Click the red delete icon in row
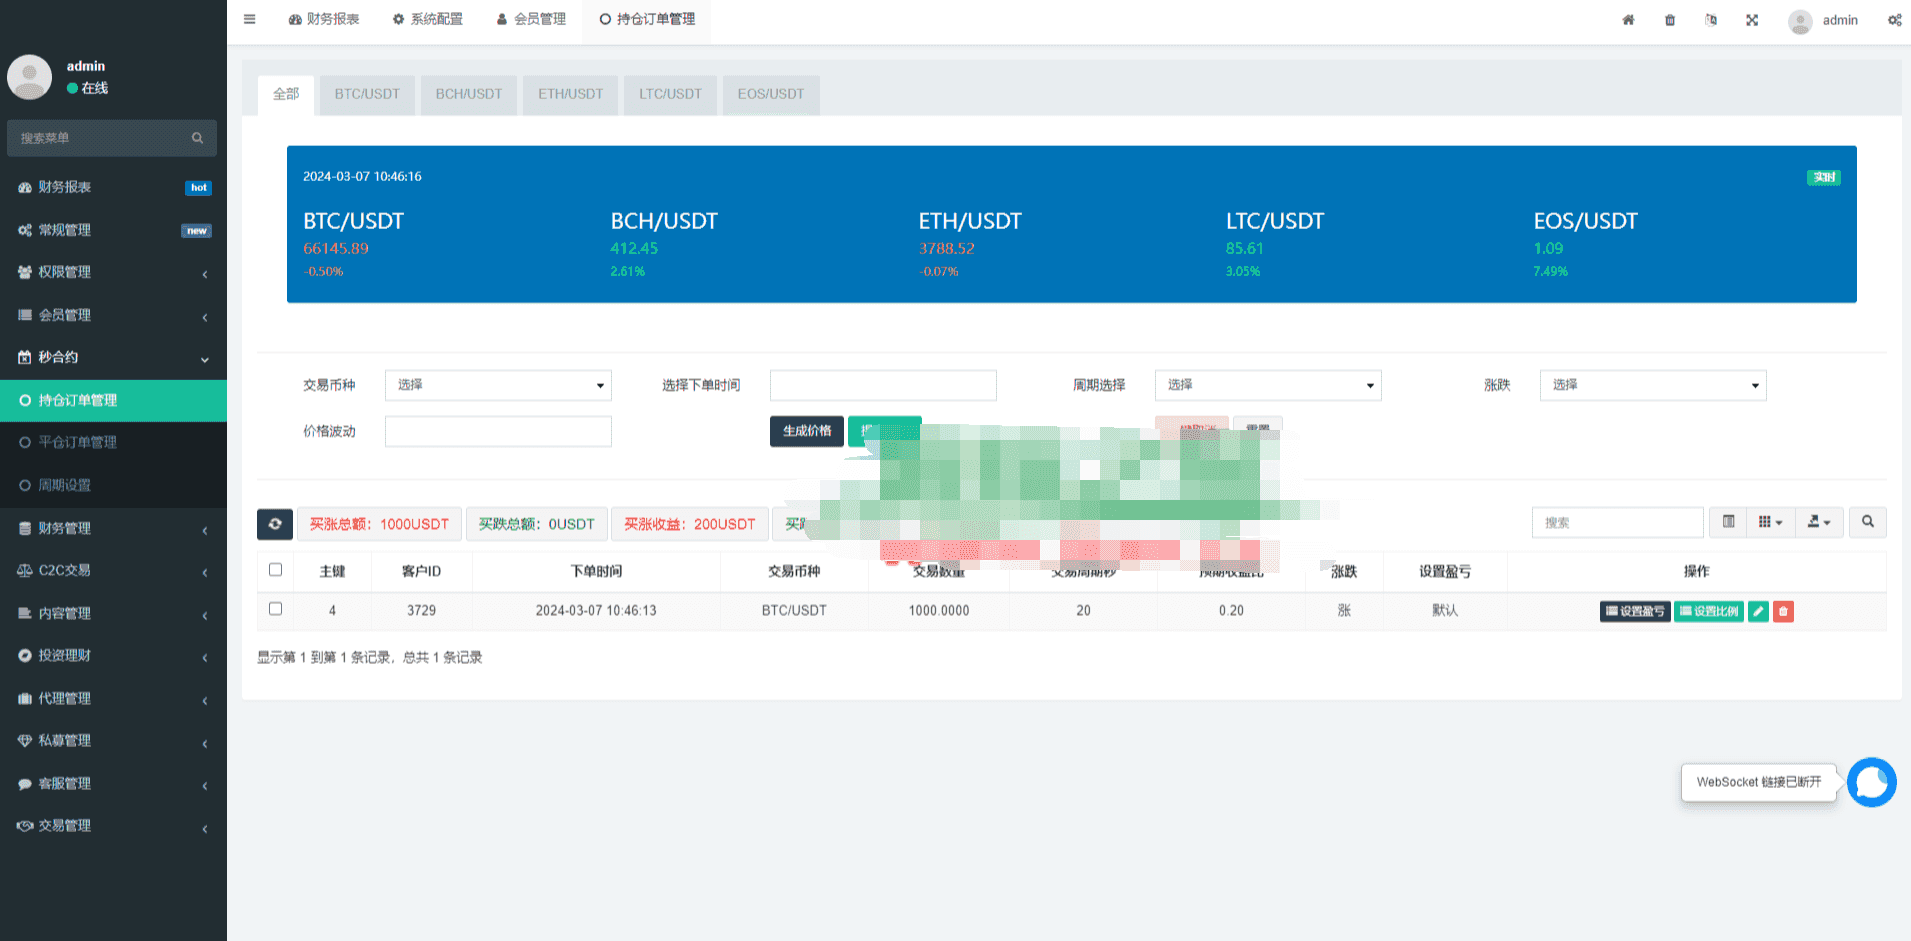This screenshot has width=1911, height=941. coord(1783,611)
